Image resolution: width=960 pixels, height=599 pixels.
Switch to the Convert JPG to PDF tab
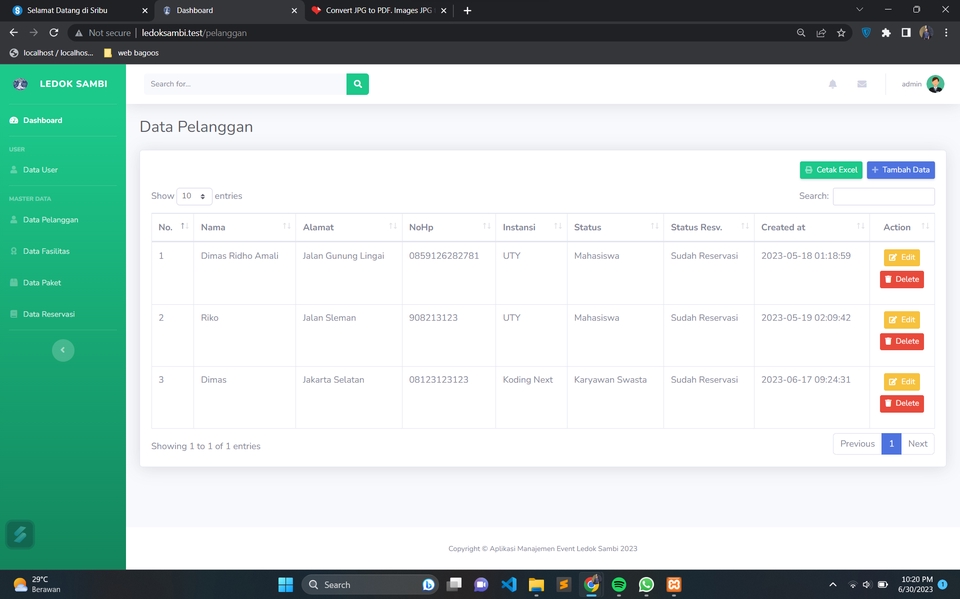(378, 10)
